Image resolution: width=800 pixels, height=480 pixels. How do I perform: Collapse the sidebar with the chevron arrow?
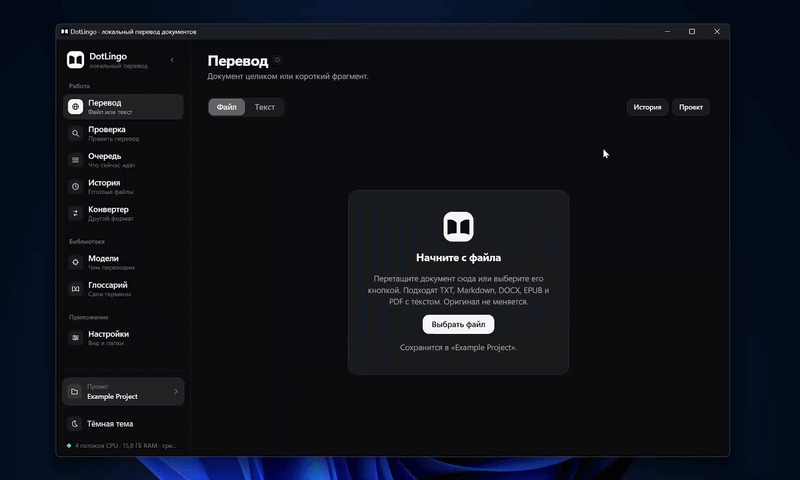coord(172,60)
